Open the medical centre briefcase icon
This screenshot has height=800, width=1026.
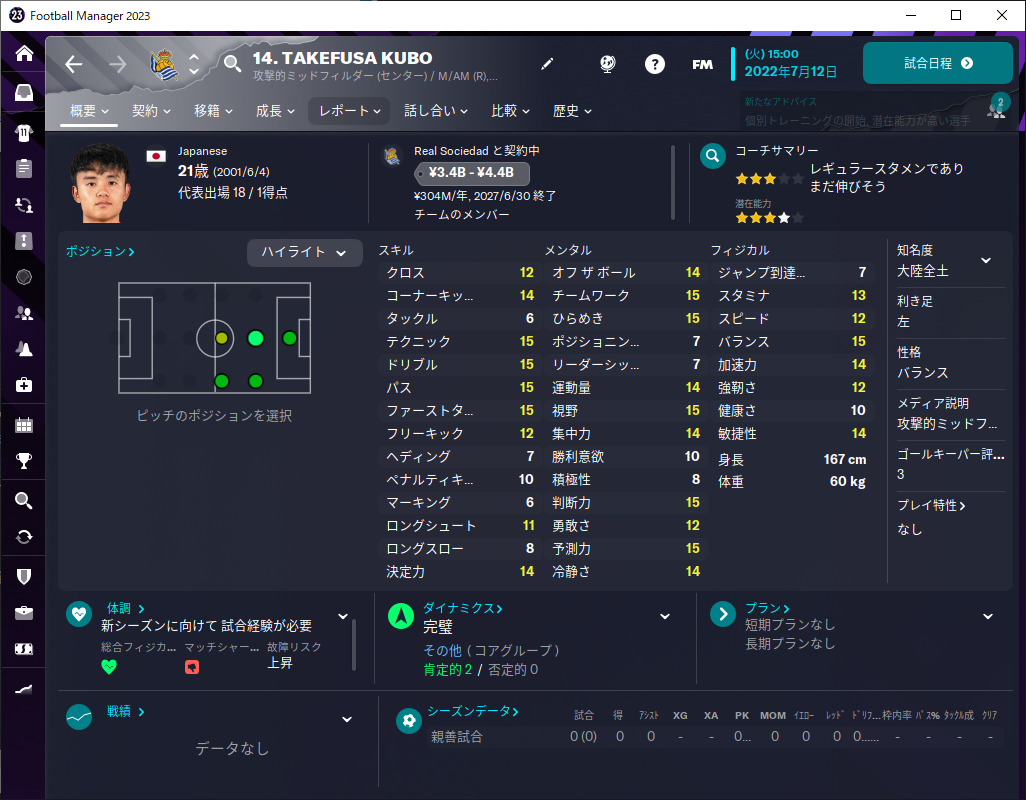point(24,385)
